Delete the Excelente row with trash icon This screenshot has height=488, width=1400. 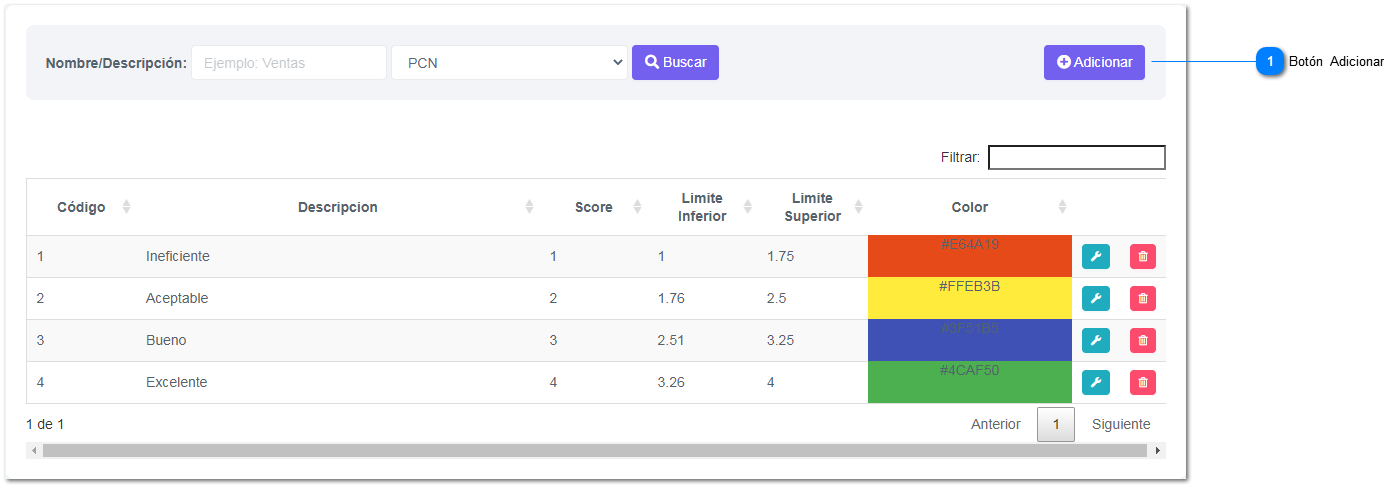1143,383
